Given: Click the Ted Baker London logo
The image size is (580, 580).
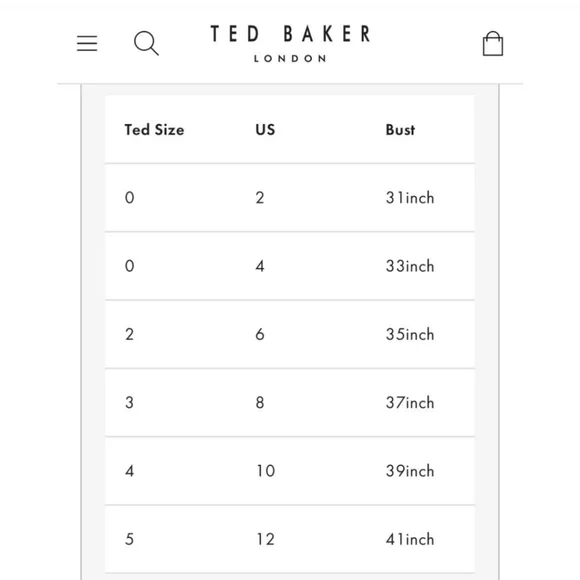Looking at the screenshot, I should [x=290, y=43].
